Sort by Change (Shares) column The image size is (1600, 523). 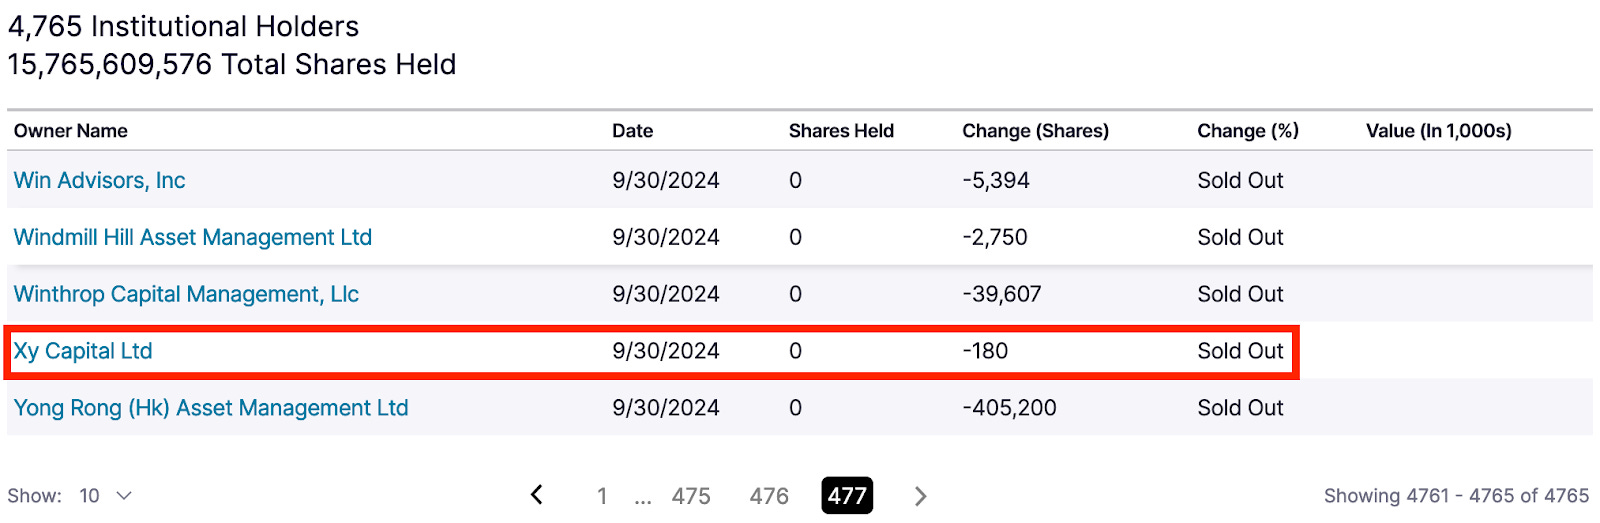point(1035,131)
